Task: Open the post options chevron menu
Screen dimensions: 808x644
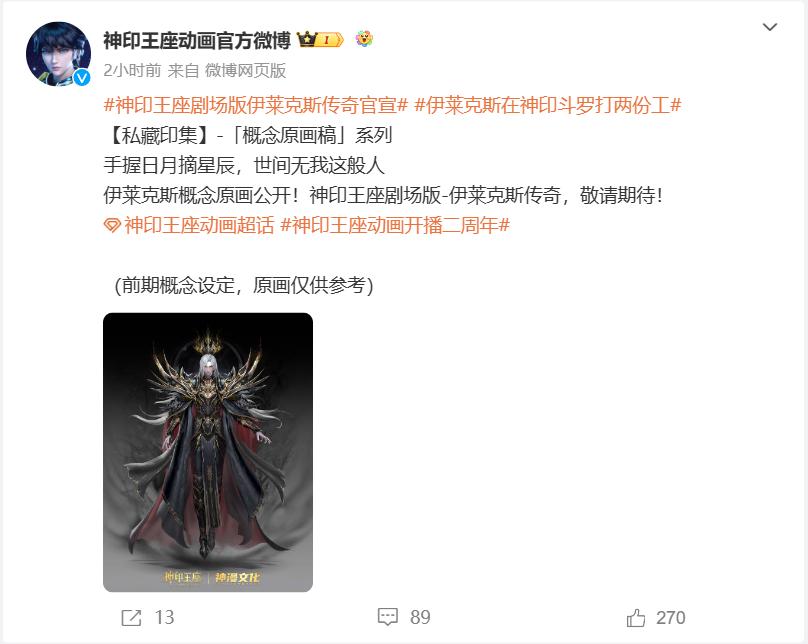Action: pos(769,27)
